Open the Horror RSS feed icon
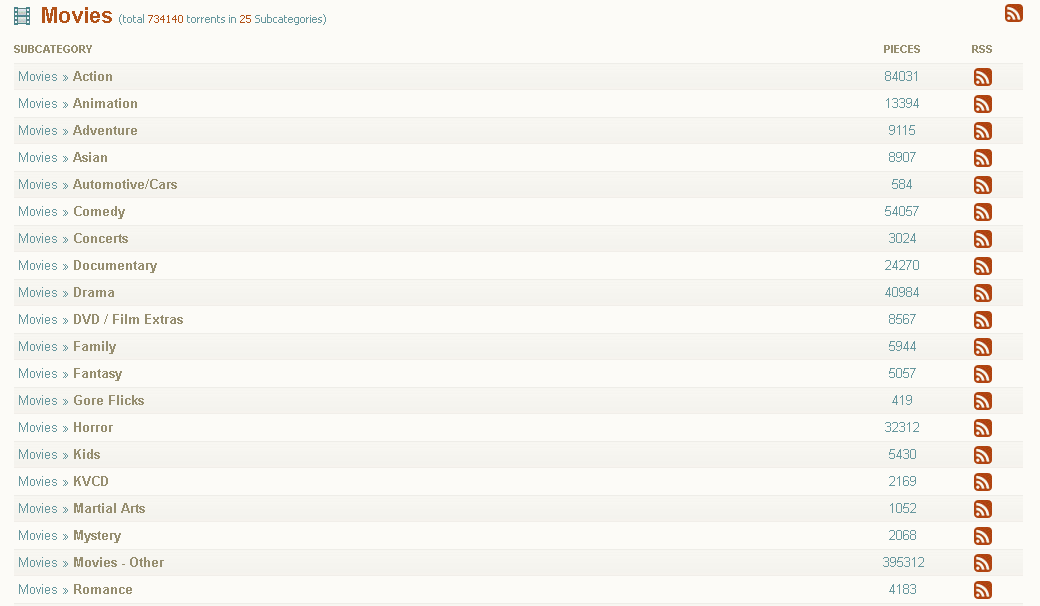Screen dimensions: 1040x606 tap(982, 428)
